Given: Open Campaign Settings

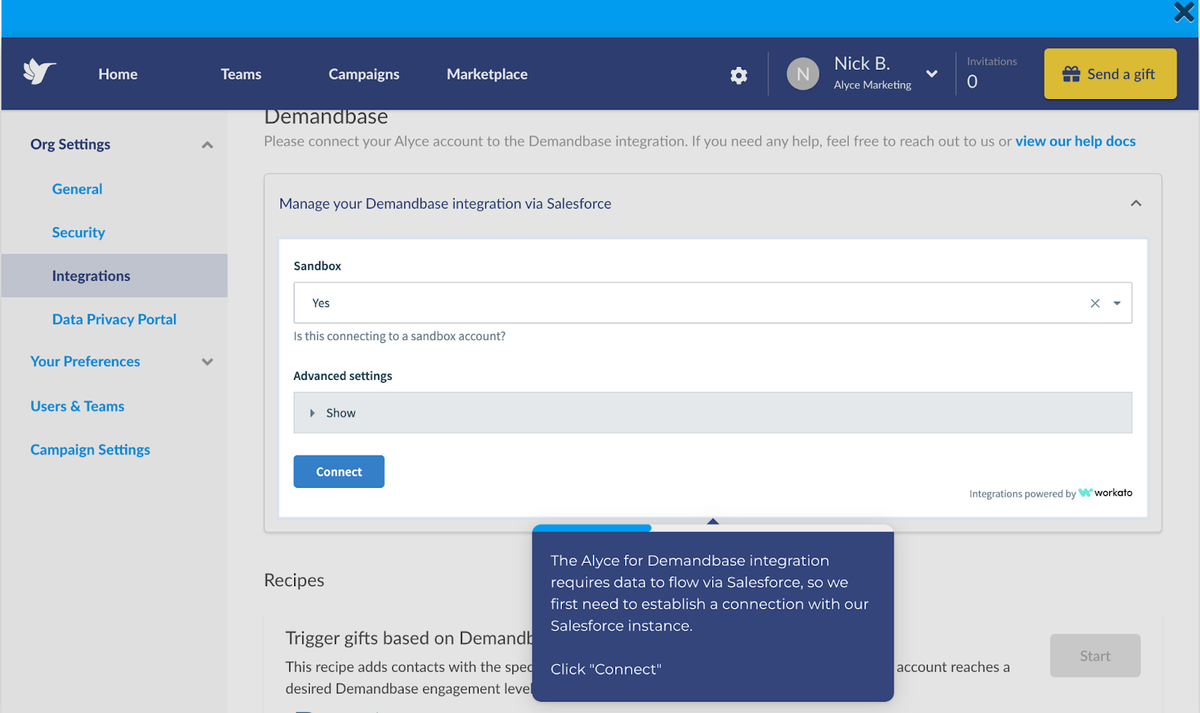Looking at the screenshot, I should [x=90, y=450].
